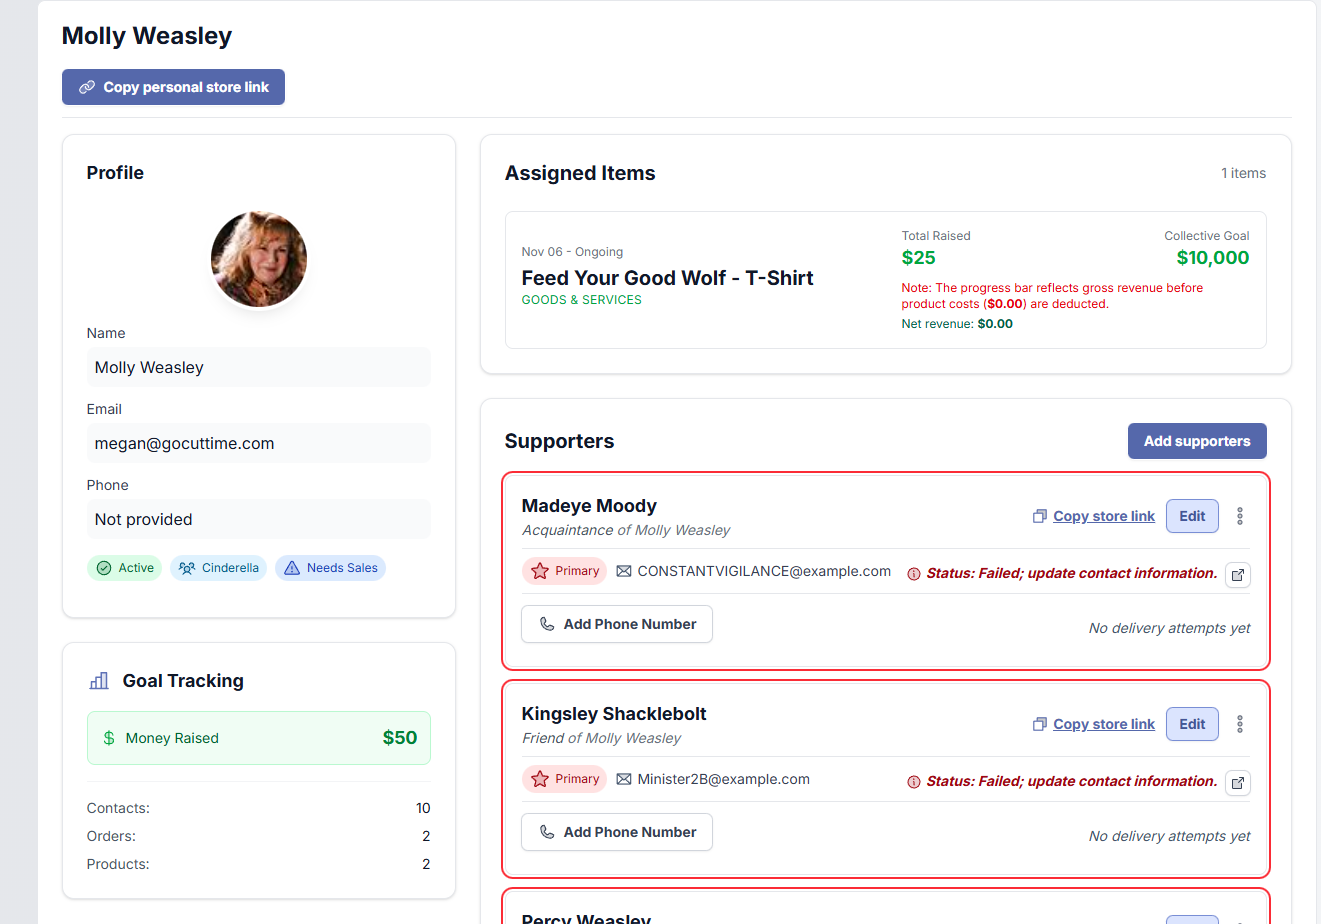Click copy icon beside Madeye Moody store link

[1040, 516]
